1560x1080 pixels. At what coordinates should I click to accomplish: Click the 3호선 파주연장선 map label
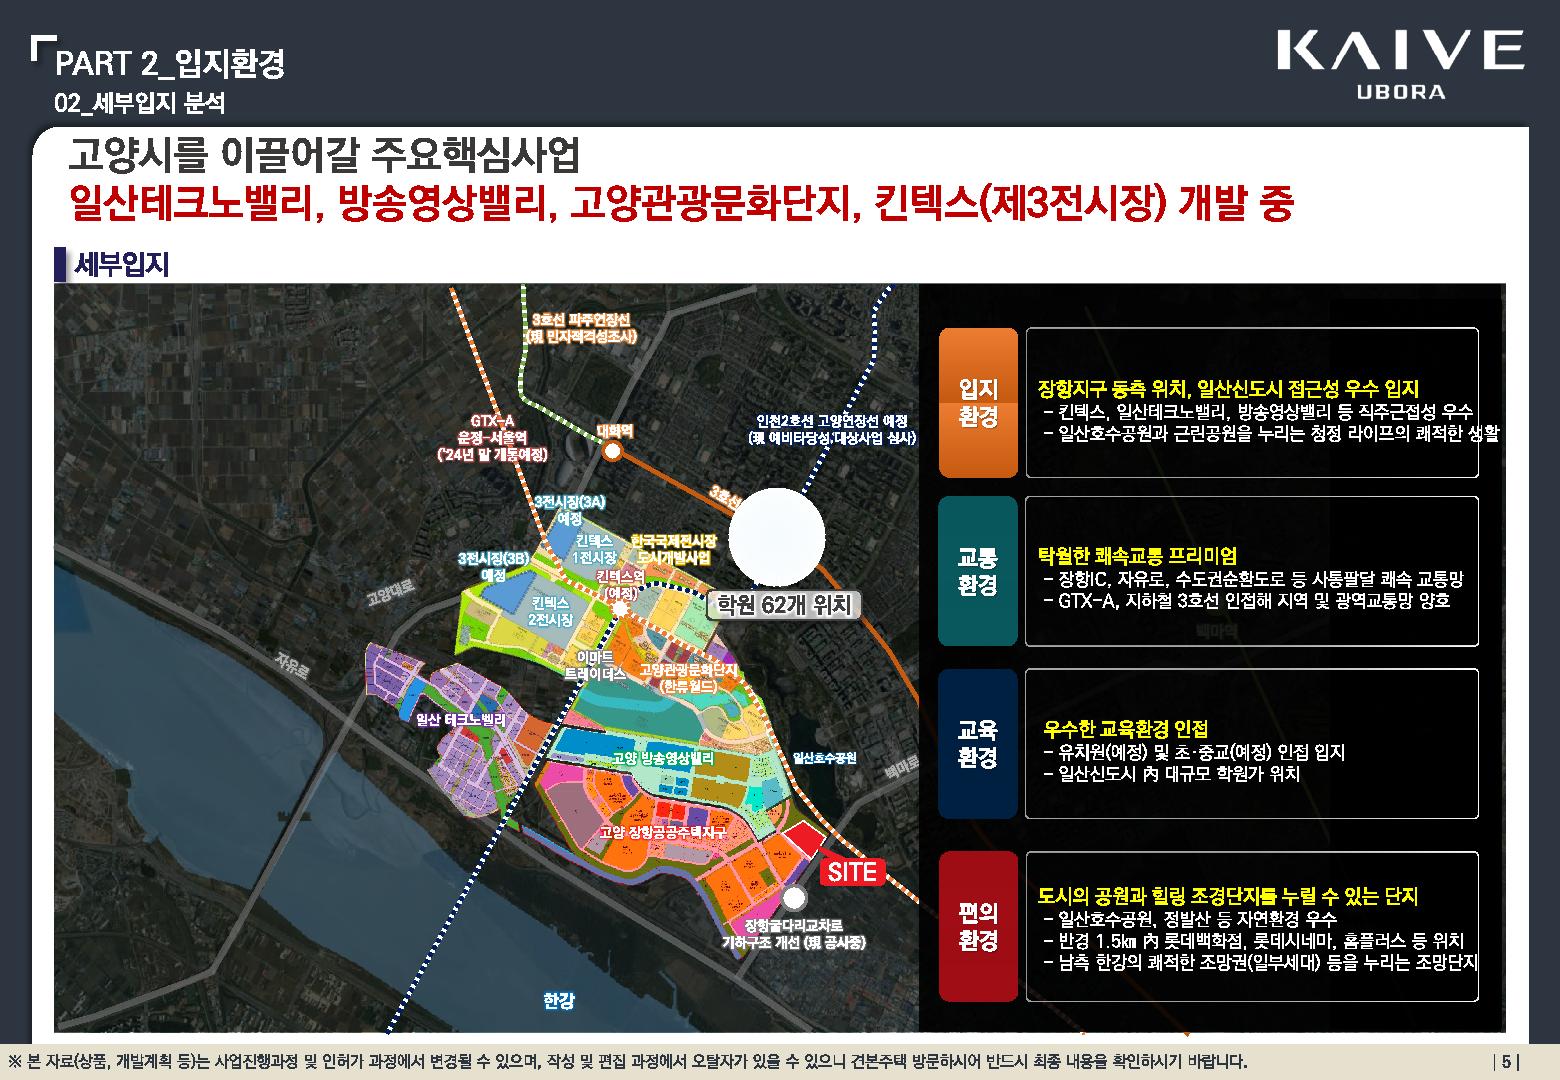pos(581,327)
